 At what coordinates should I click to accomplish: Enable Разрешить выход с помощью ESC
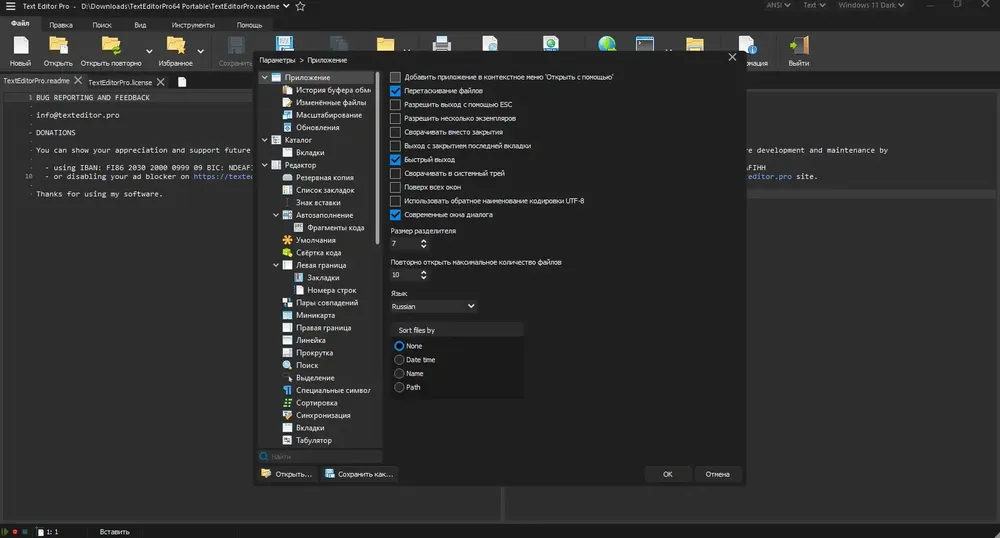click(x=395, y=105)
